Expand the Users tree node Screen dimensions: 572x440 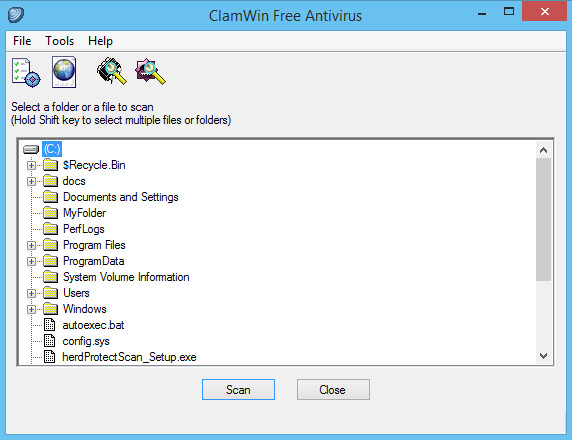click(x=31, y=293)
